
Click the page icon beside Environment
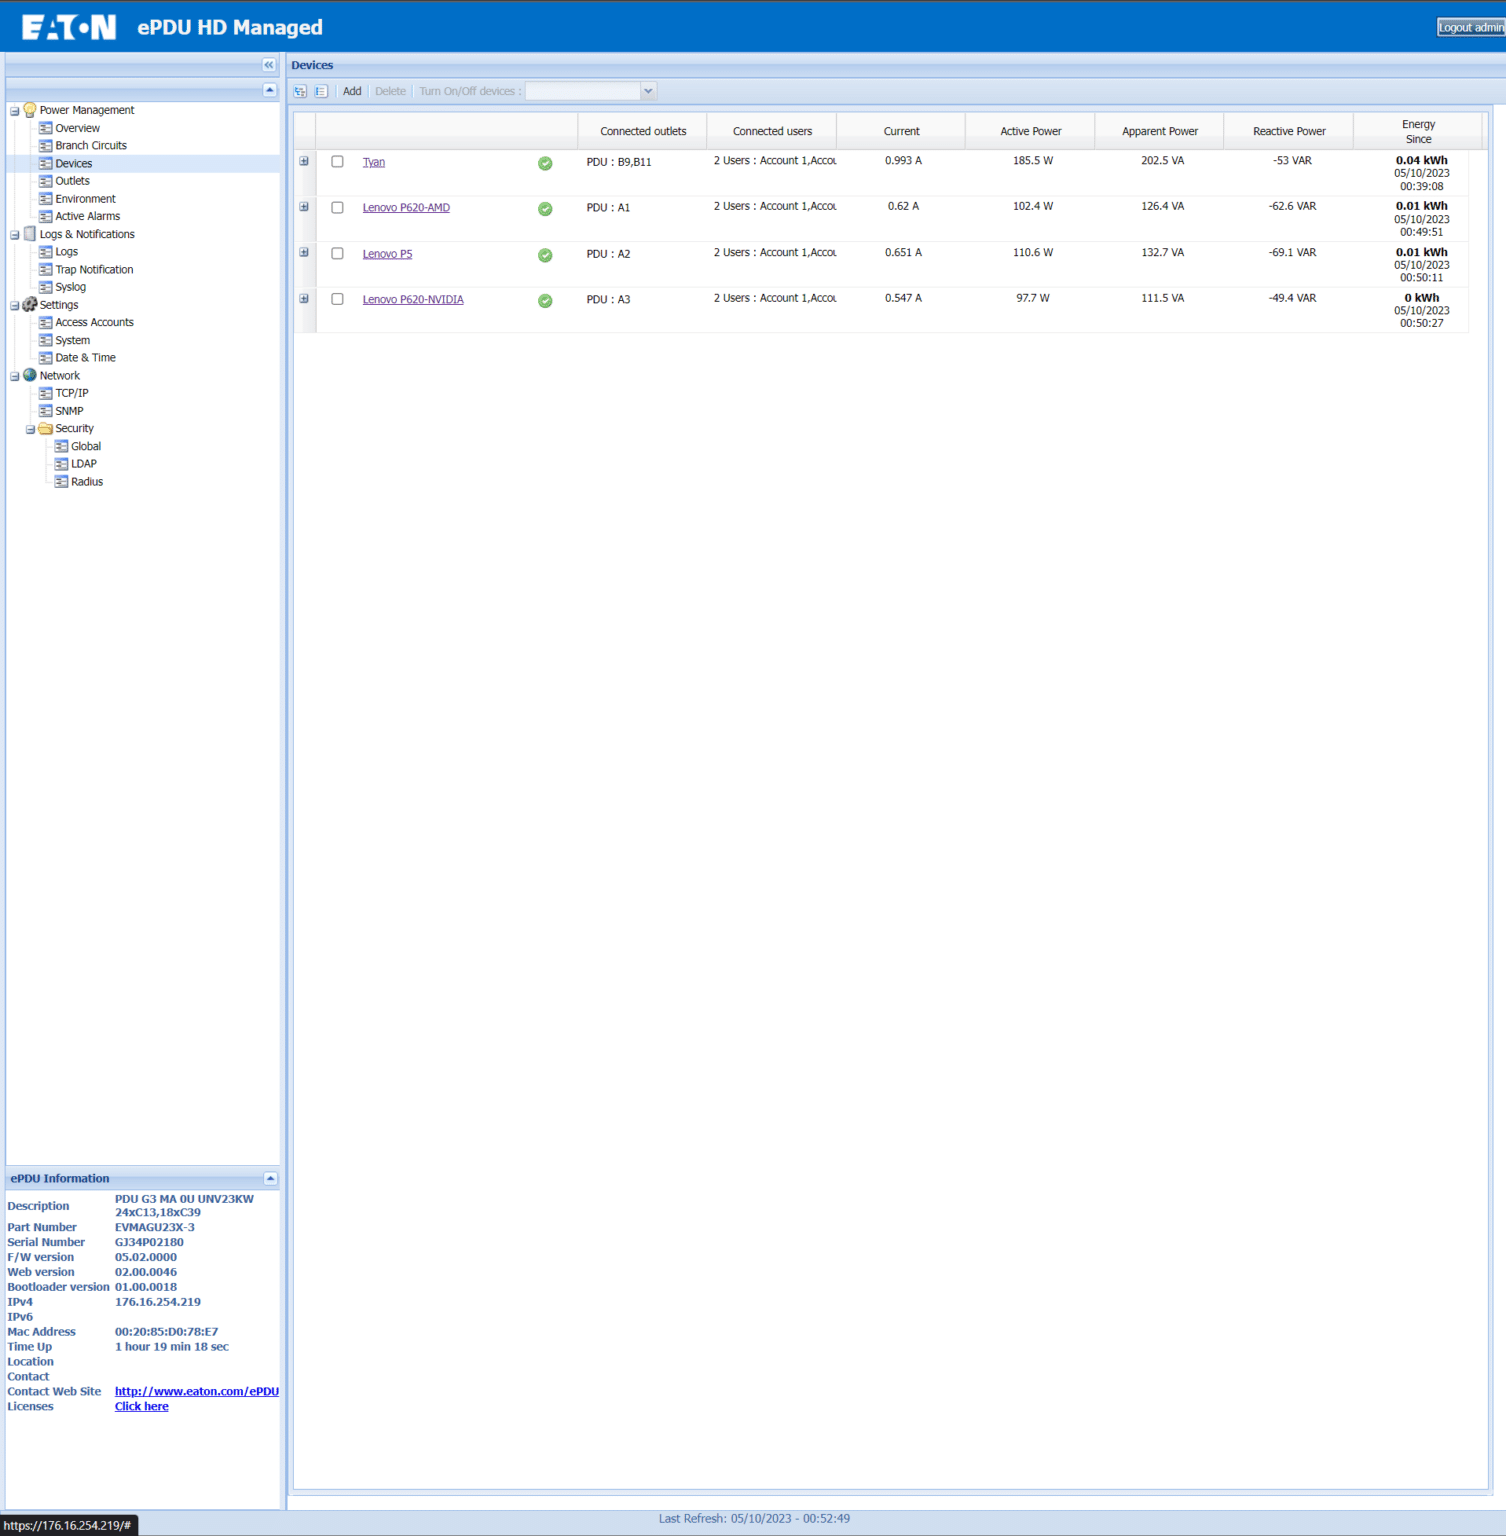tap(45, 199)
